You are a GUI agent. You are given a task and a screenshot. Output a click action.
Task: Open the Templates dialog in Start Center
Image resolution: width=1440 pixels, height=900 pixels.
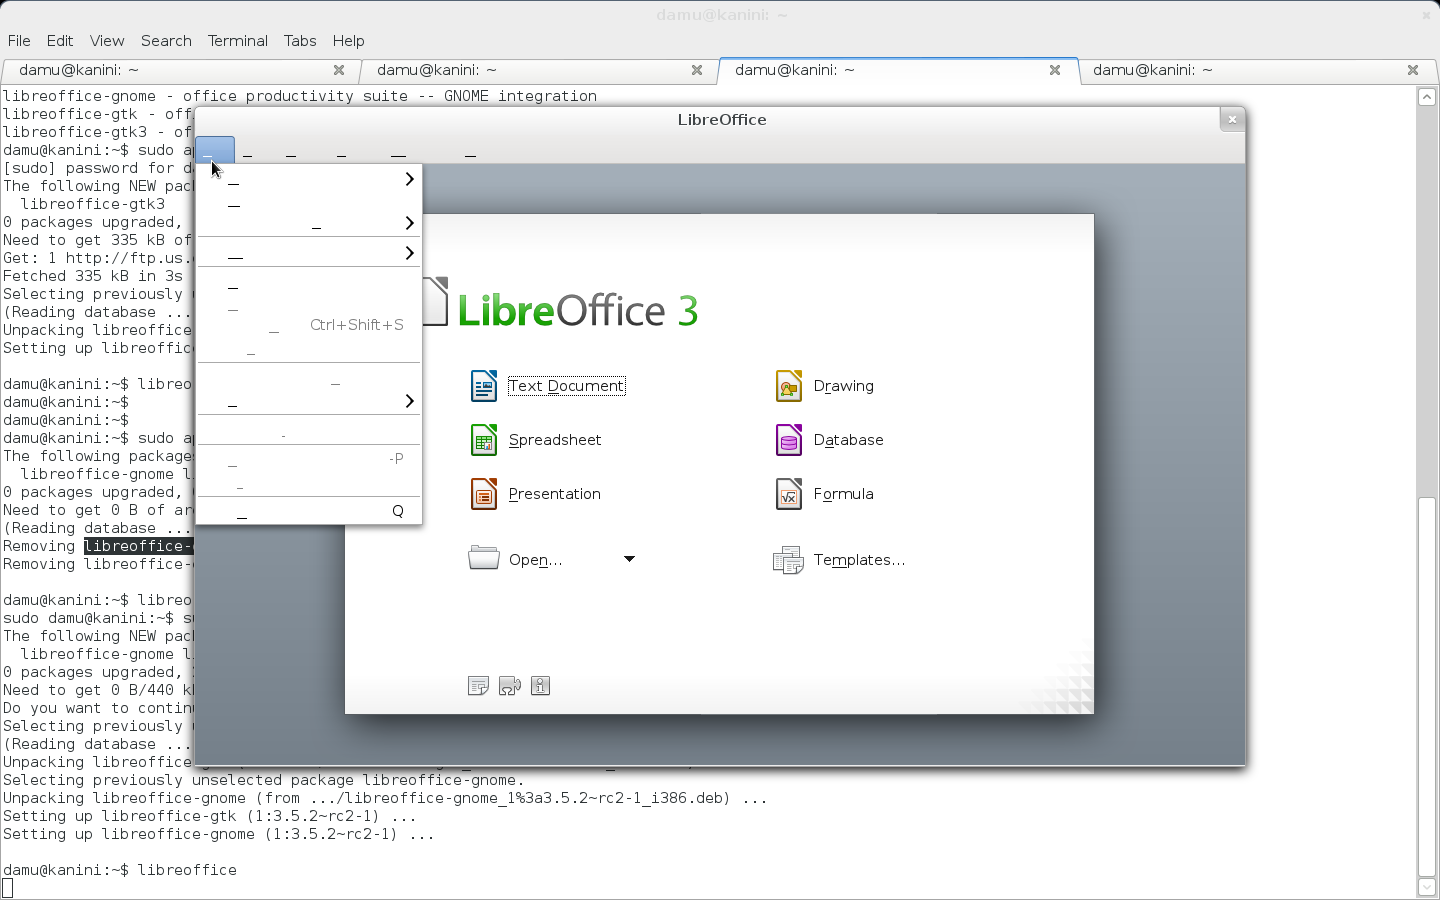click(839, 560)
